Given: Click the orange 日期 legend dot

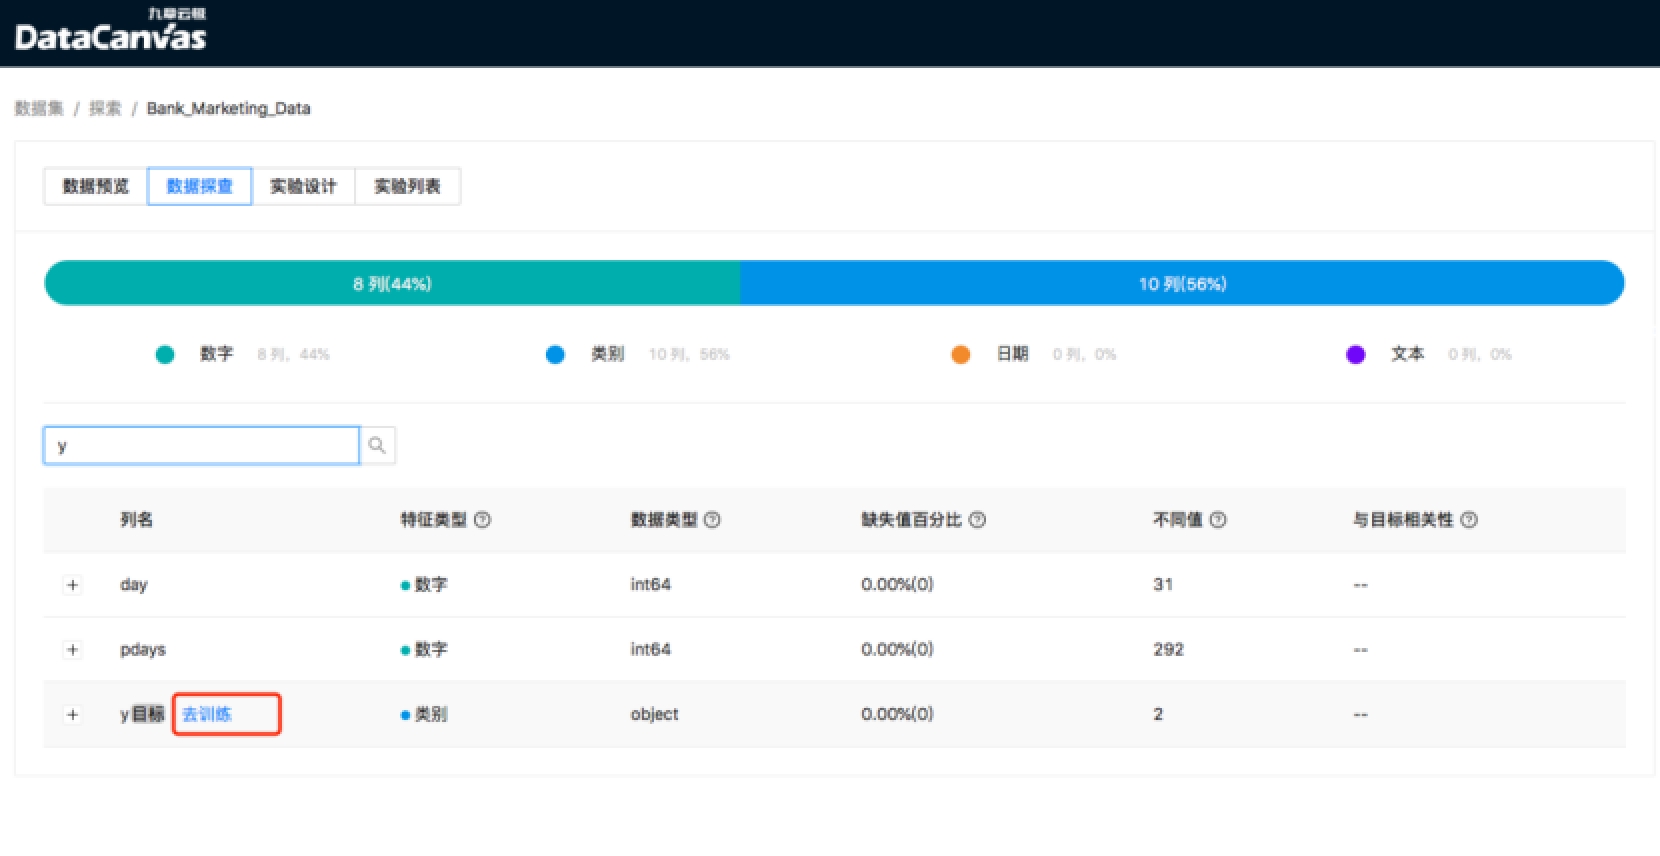Looking at the screenshot, I should 961,355.
